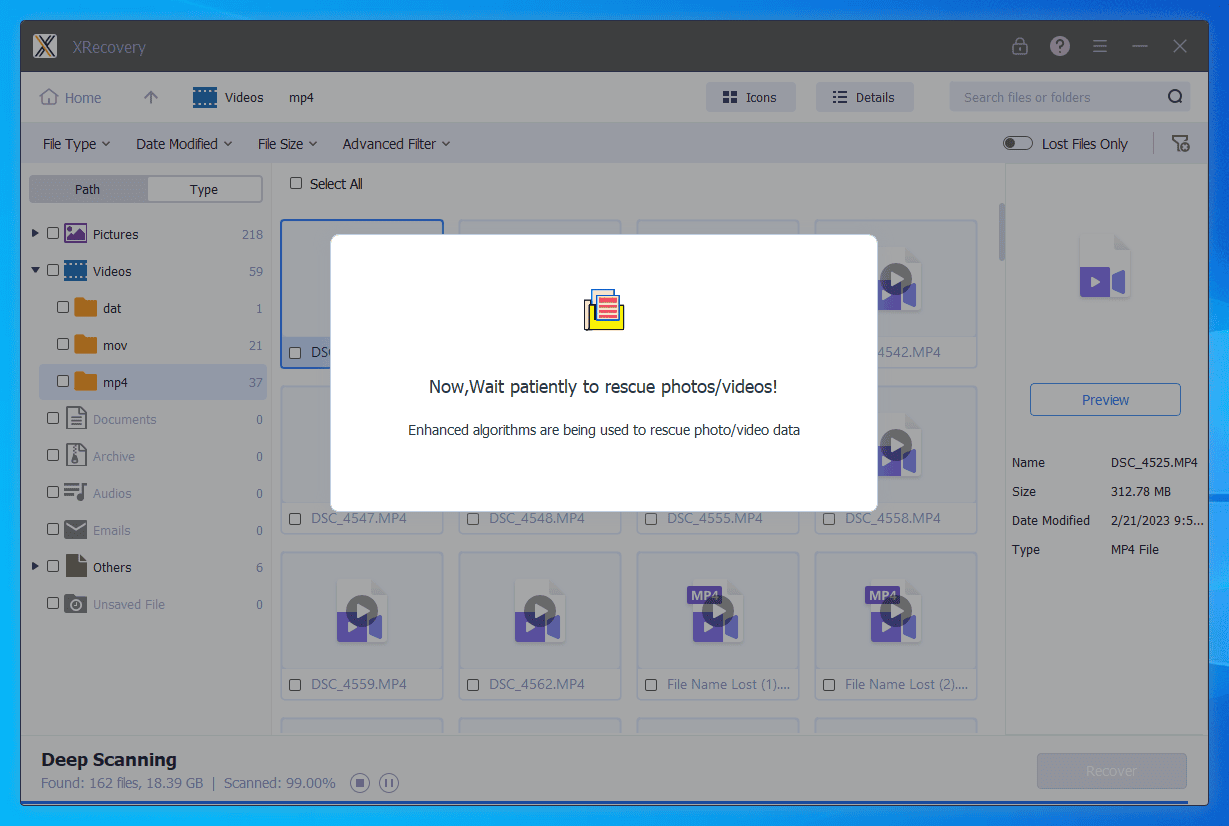
Task: Tick the mov folder checkbox
Action: point(63,345)
